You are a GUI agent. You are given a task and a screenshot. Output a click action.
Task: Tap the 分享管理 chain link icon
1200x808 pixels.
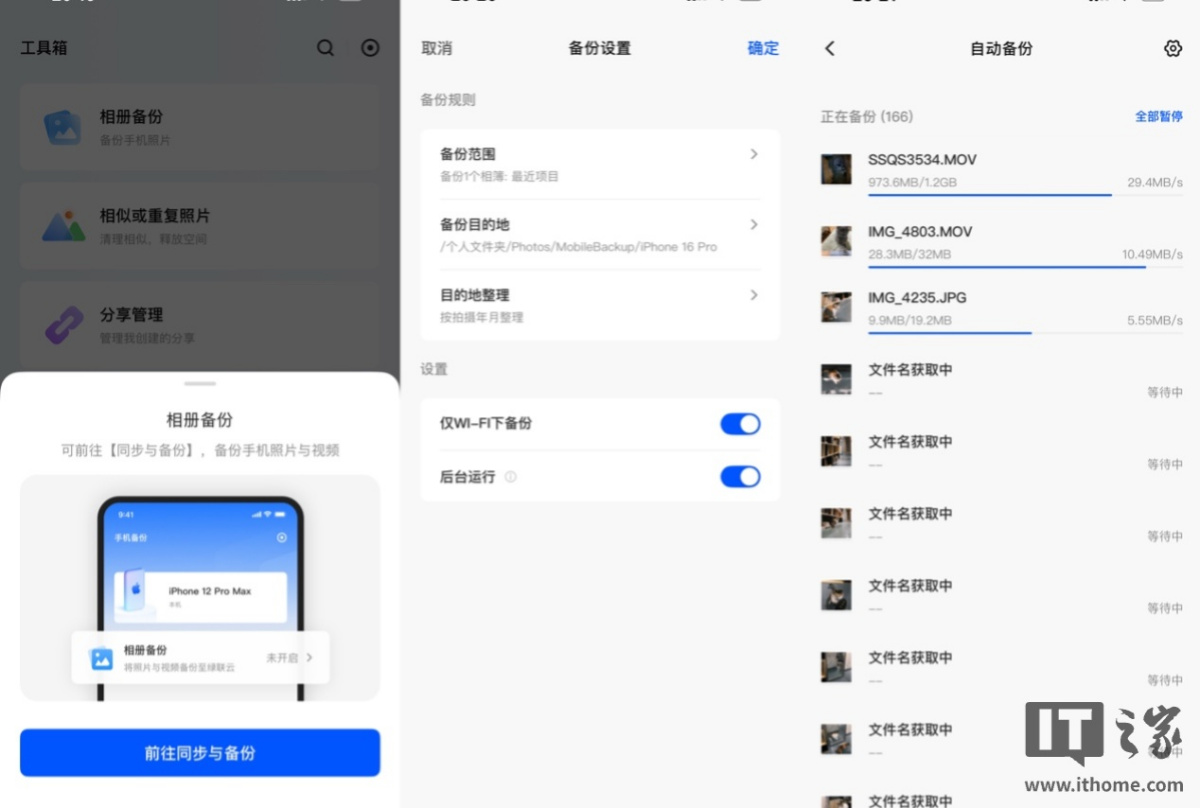62,325
